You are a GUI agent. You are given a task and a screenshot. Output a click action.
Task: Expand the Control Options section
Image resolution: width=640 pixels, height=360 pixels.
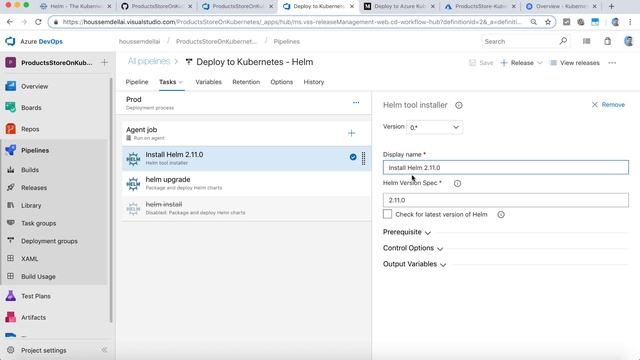413,248
